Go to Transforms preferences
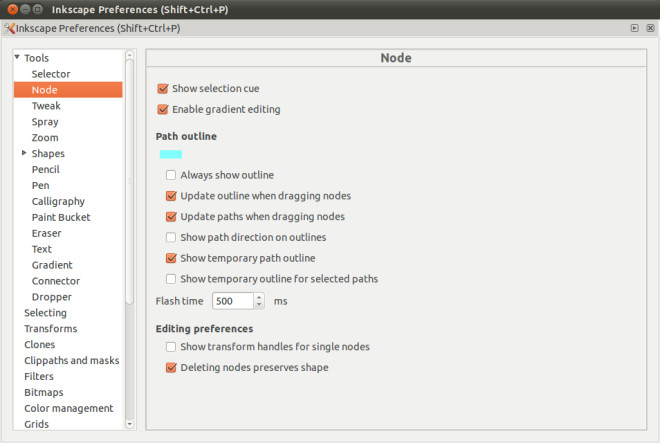The image size is (660, 443). pos(51,329)
